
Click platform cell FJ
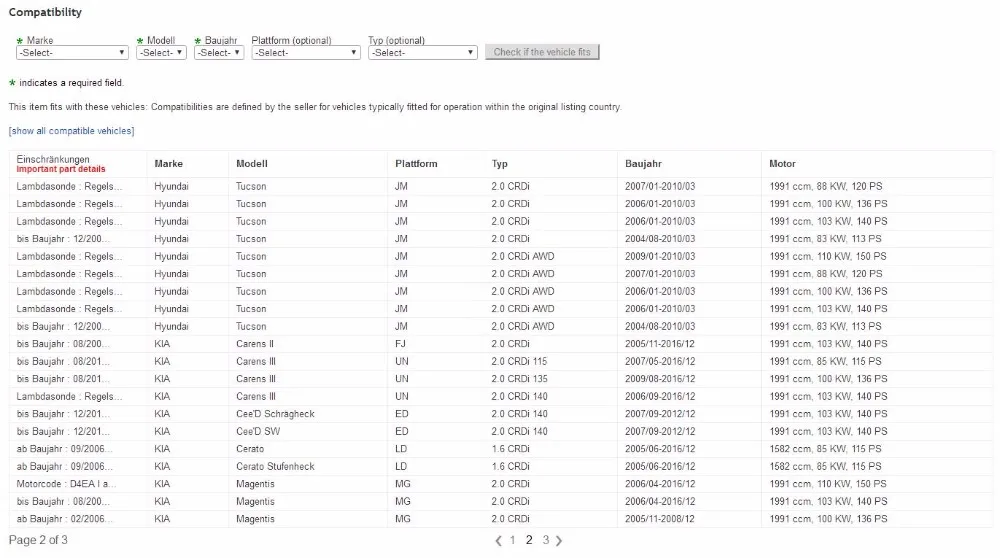click(x=401, y=344)
